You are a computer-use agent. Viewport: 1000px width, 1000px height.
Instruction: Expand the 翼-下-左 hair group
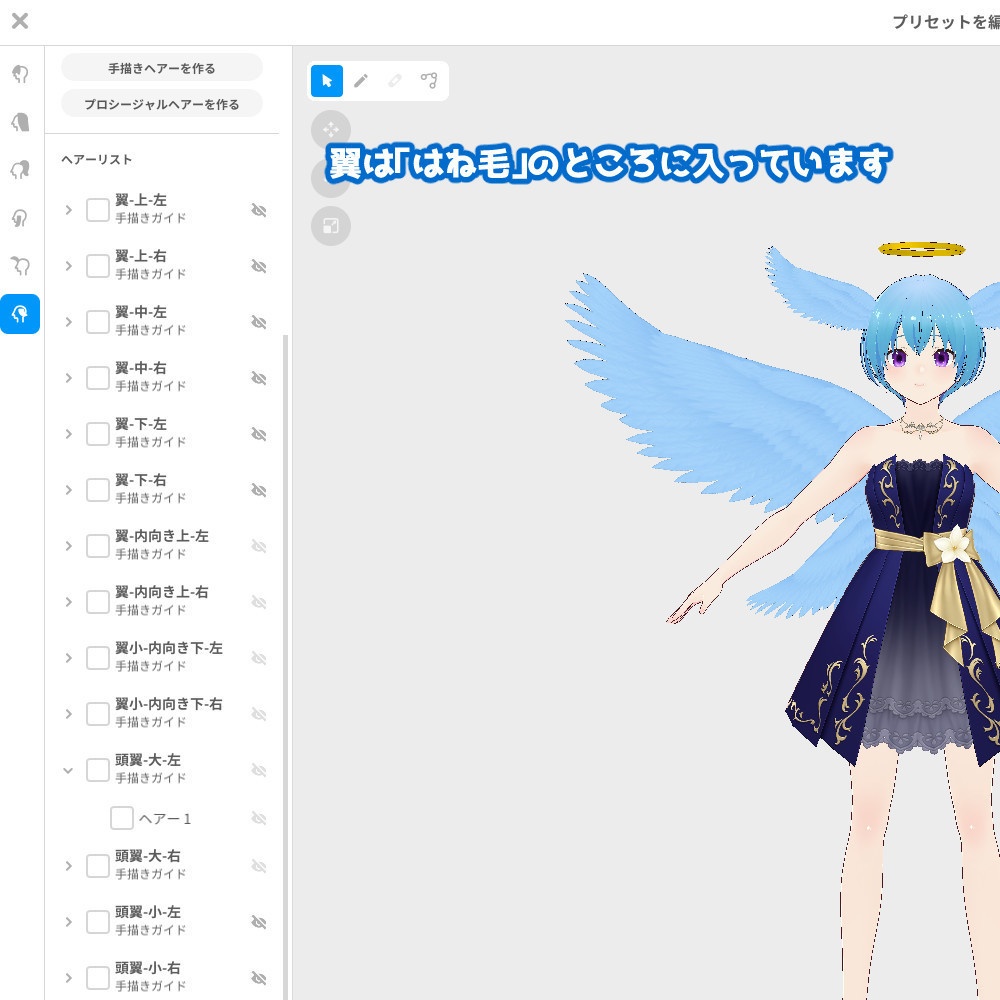[x=68, y=434]
